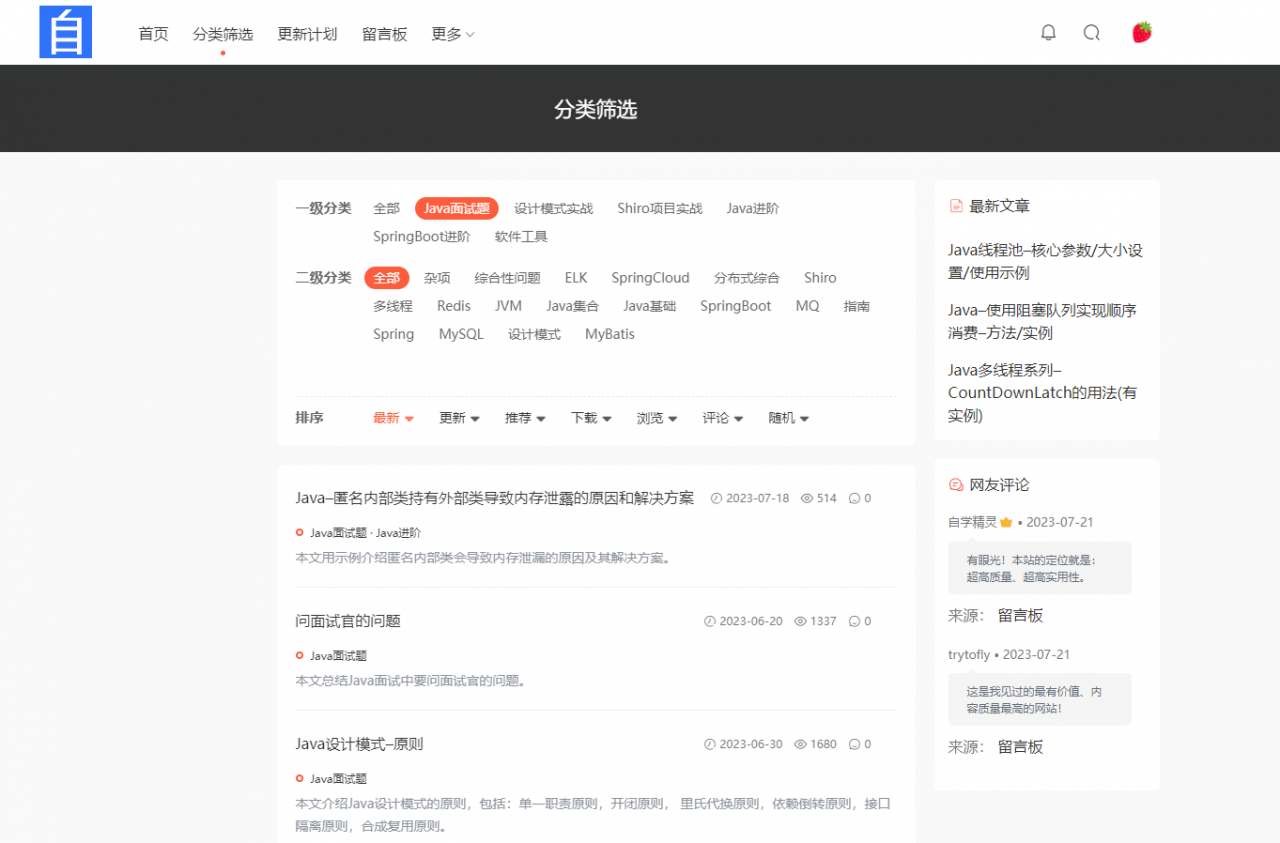The image size is (1280, 843).
Task: Open the 随机 sort dropdown
Action: pos(788,418)
